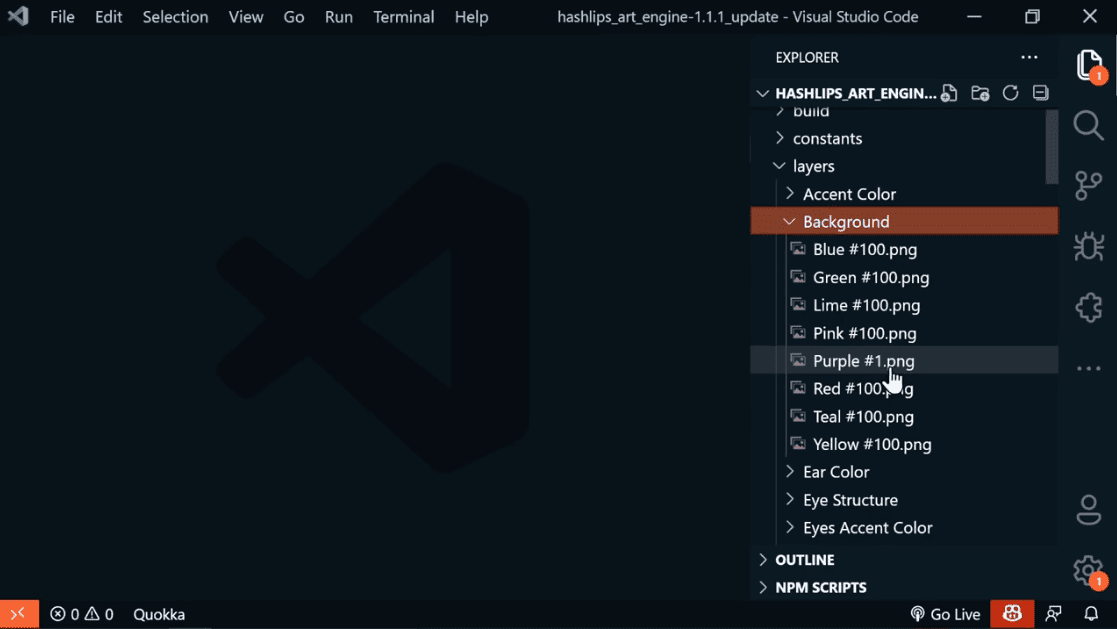Collapse the Background folder
The width and height of the screenshot is (1117, 629).
click(x=789, y=222)
